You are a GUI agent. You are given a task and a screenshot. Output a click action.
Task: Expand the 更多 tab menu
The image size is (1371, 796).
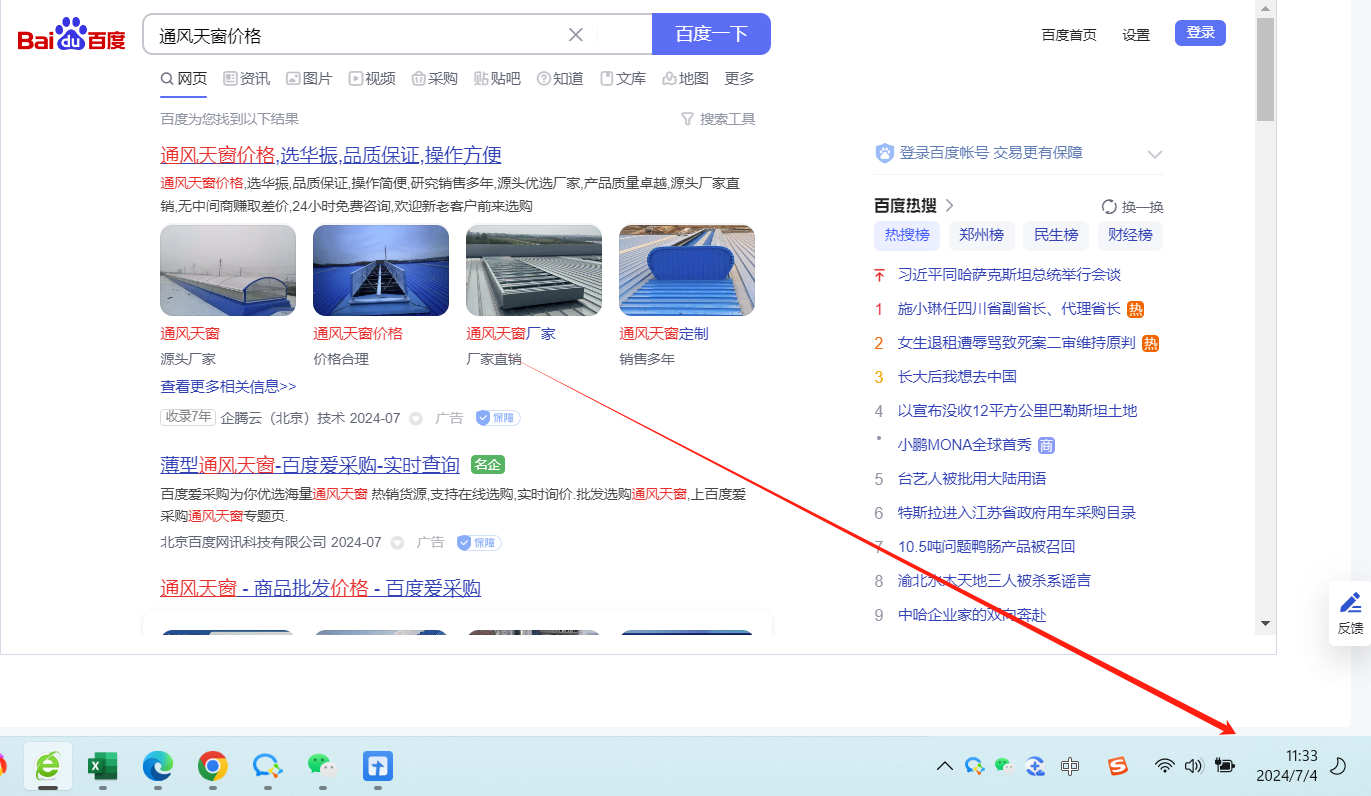(x=739, y=79)
